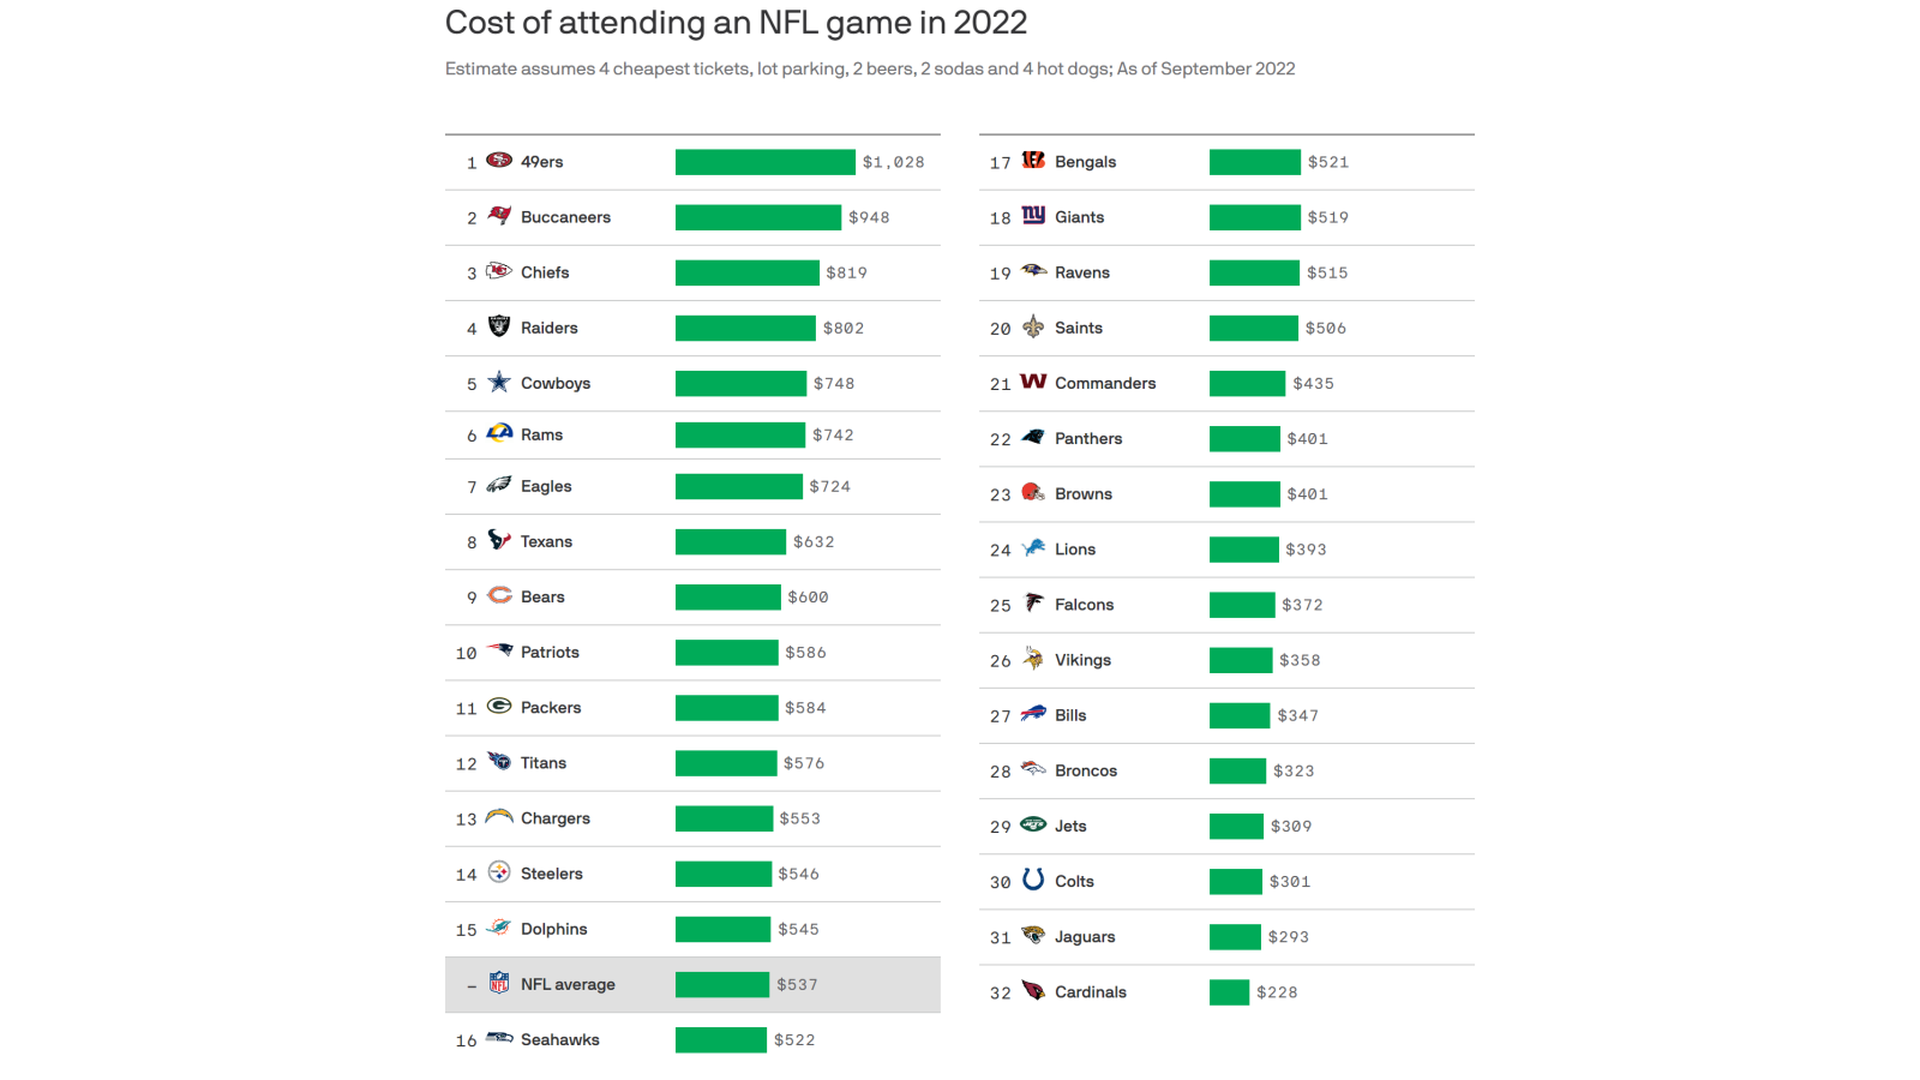Click the 49ers green cost bar
Image resolution: width=1920 pixels, height=1080 pixels.
765,162
